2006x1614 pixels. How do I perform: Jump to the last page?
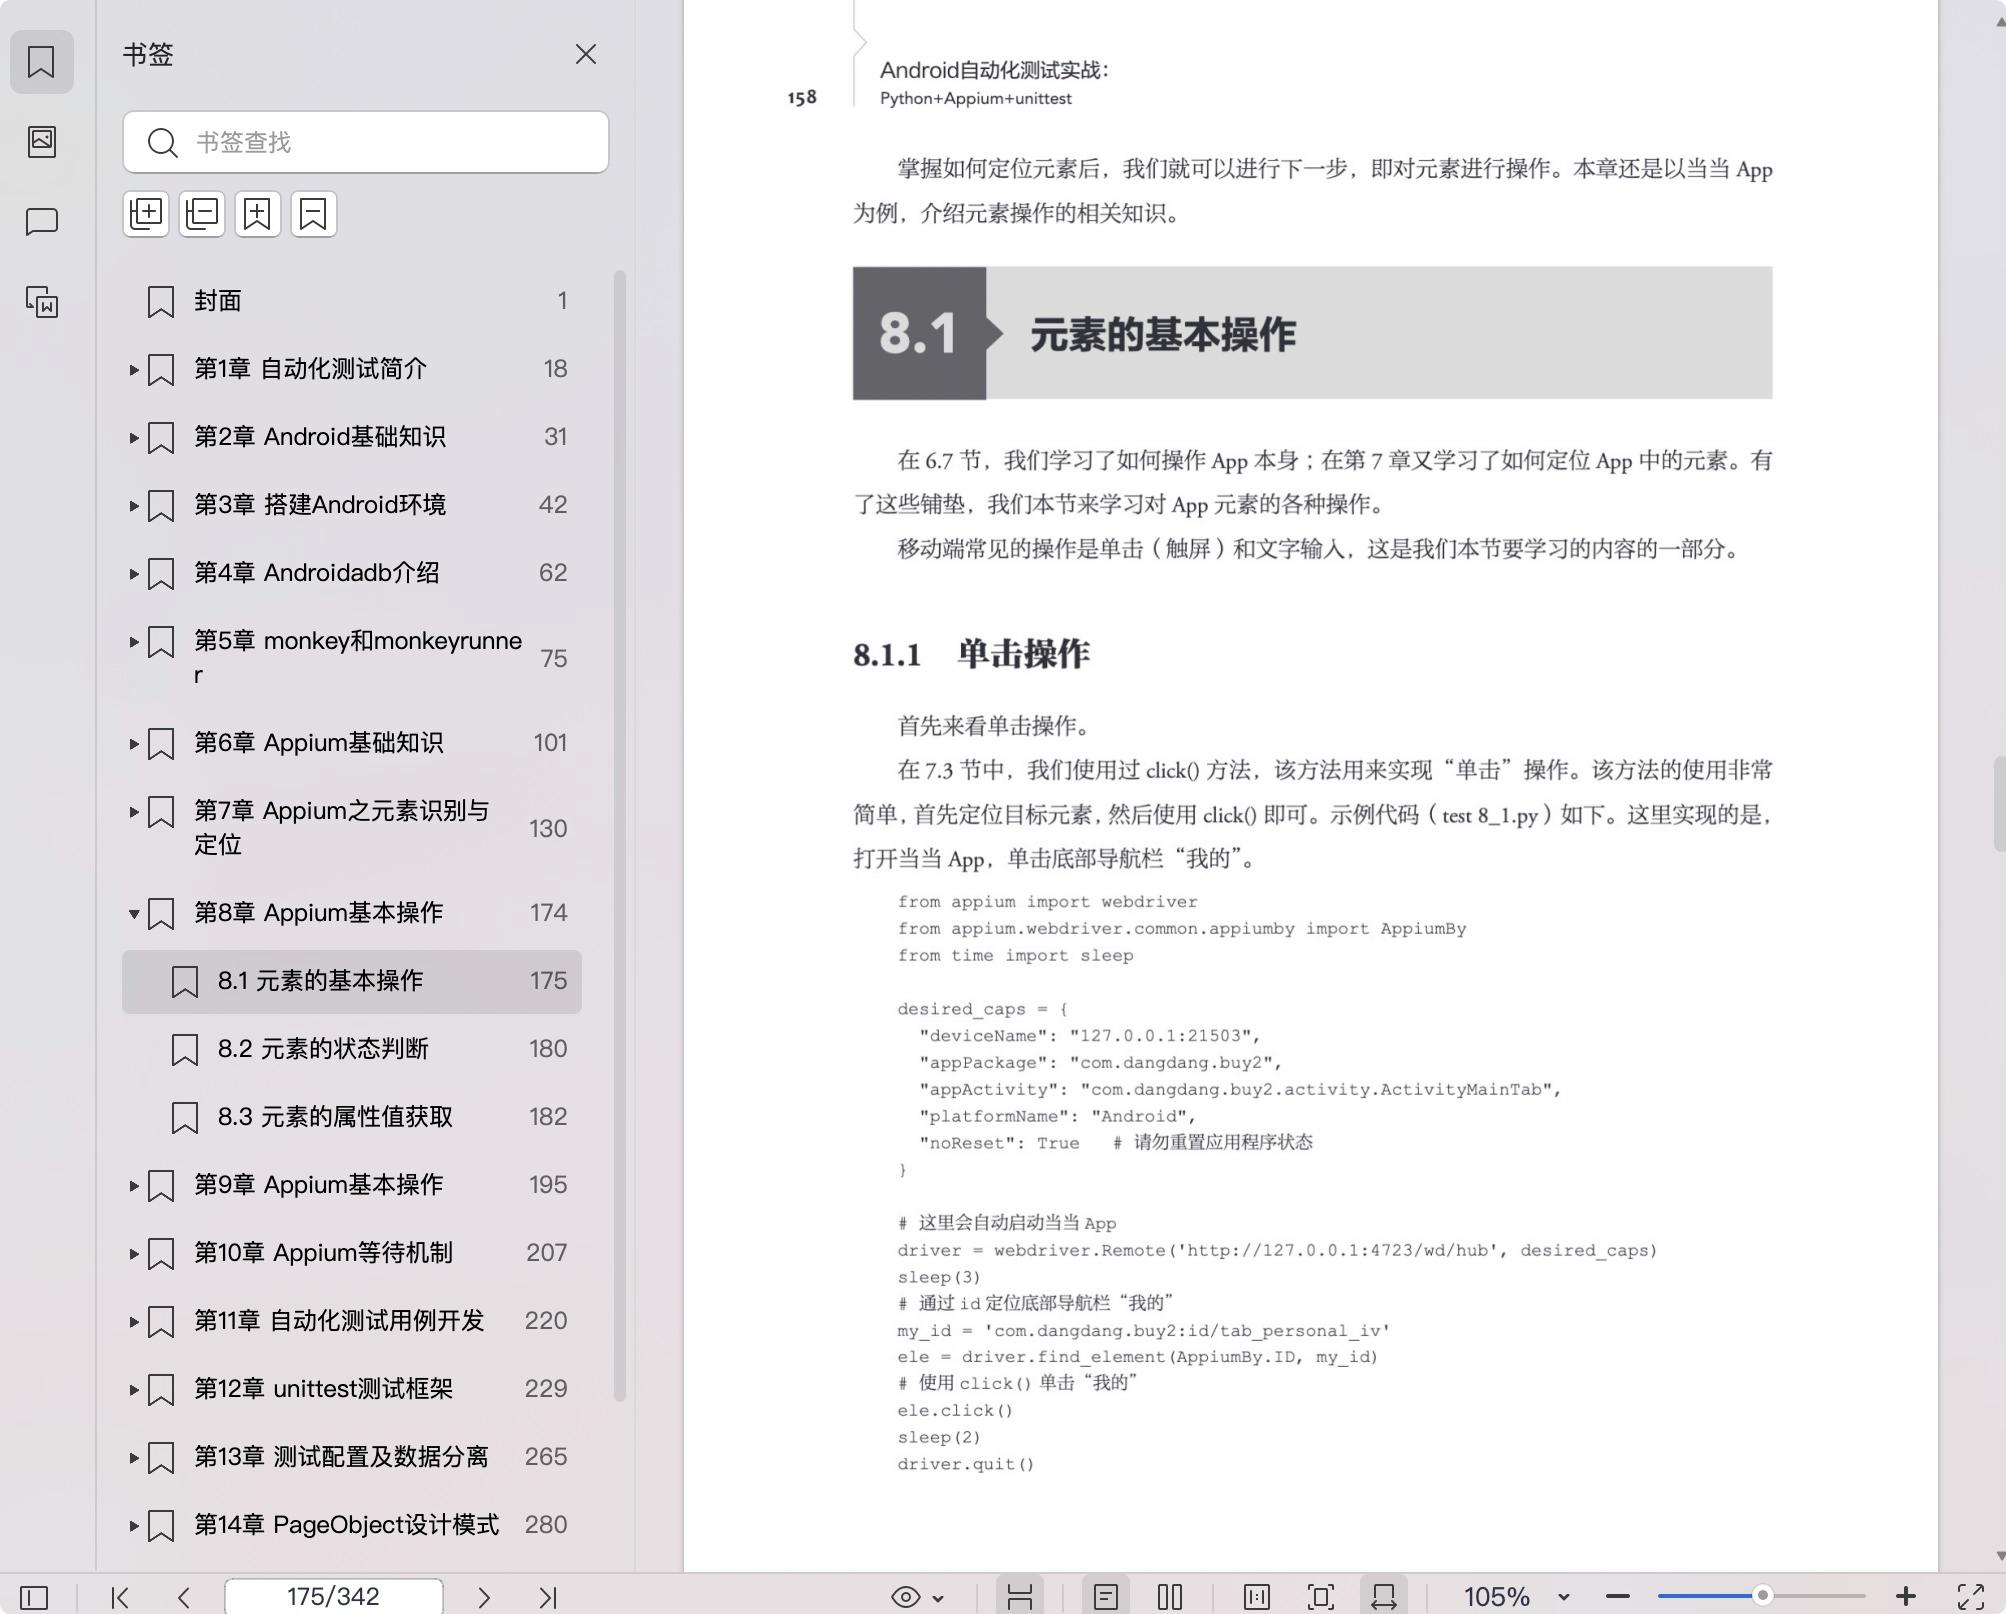click(548, 1597)
